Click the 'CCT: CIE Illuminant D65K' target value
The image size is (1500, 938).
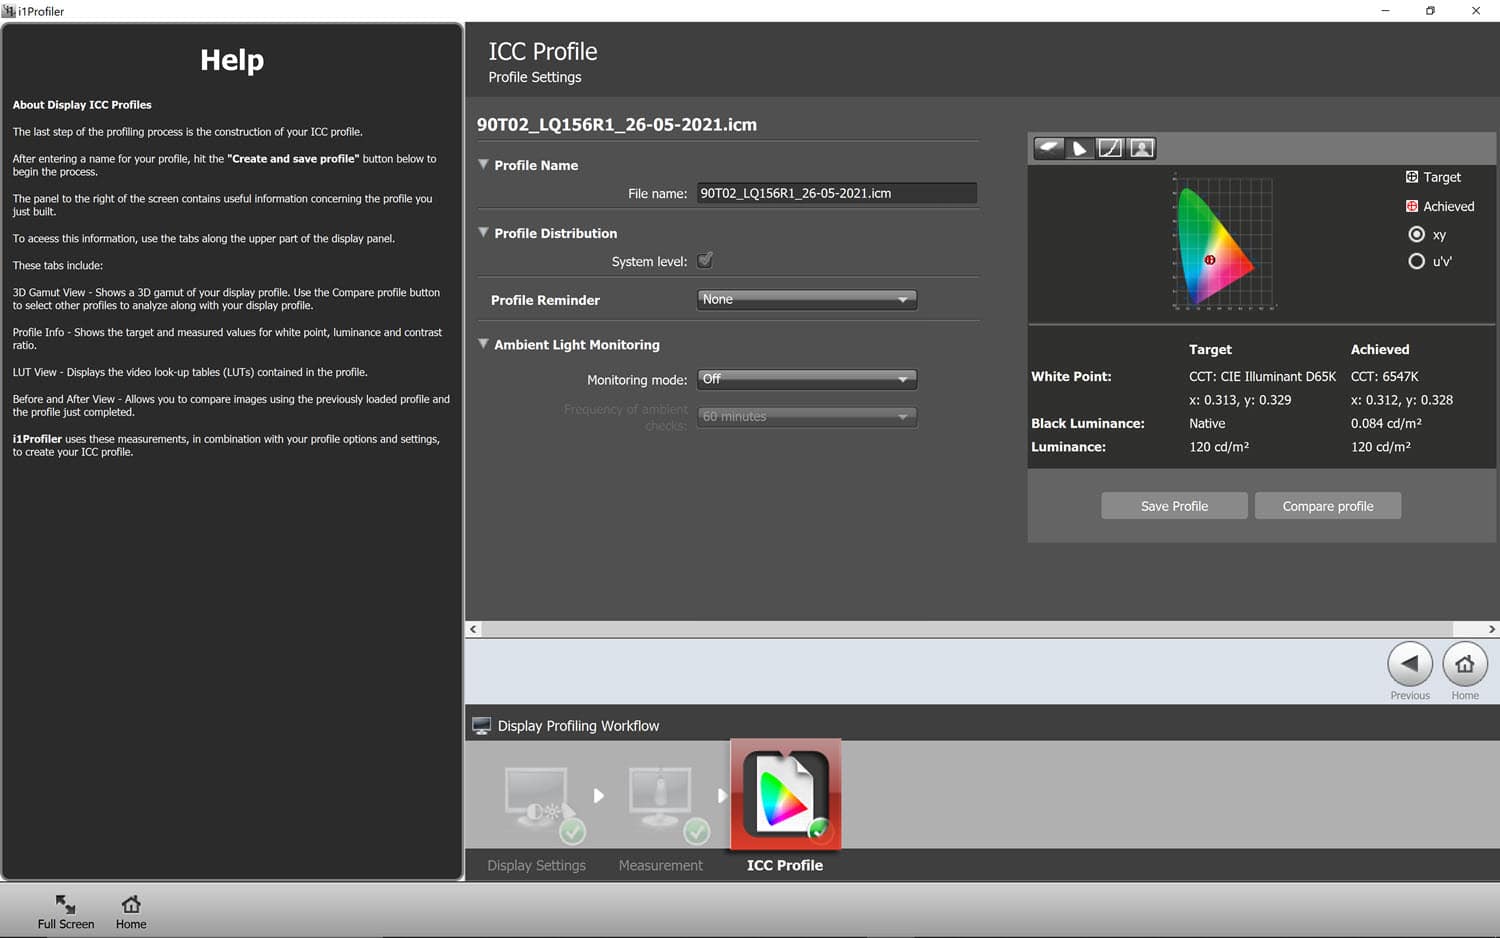(1263, 376)
